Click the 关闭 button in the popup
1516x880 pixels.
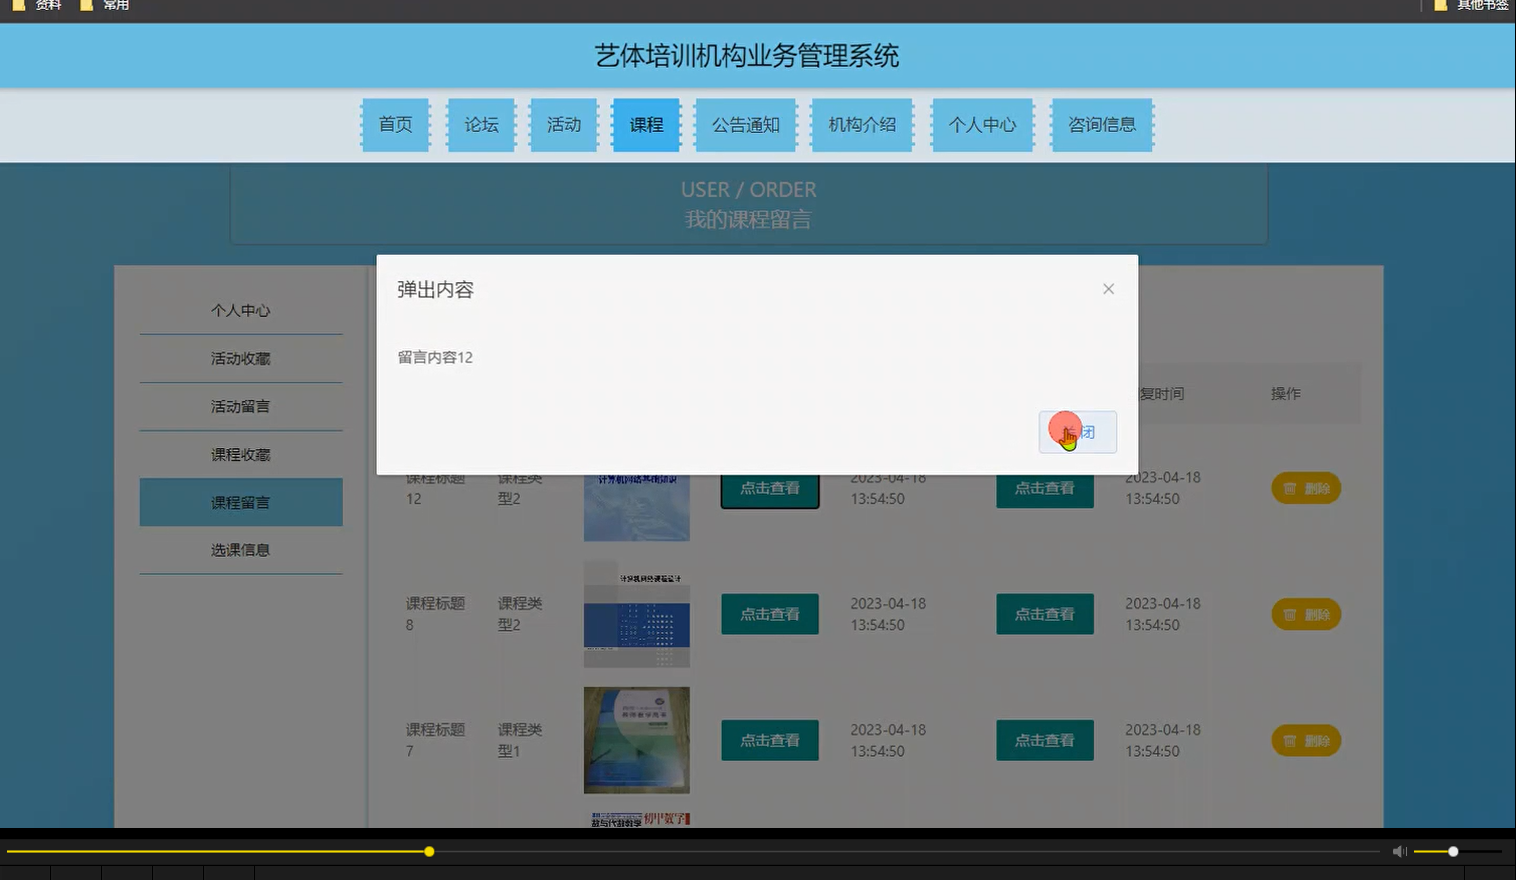[x=1077, y=431]
